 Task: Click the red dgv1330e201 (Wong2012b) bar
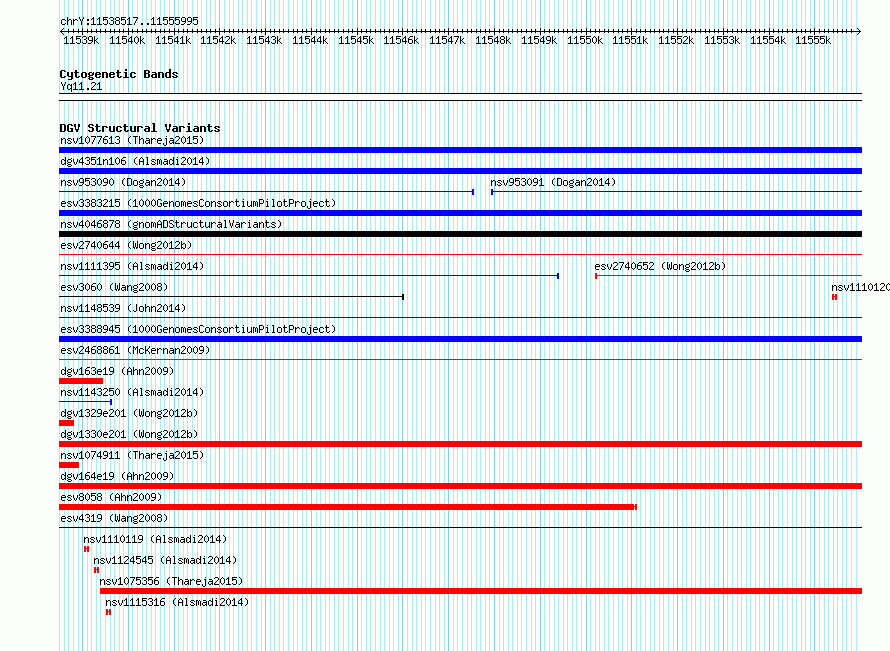(x=460, y=444)
